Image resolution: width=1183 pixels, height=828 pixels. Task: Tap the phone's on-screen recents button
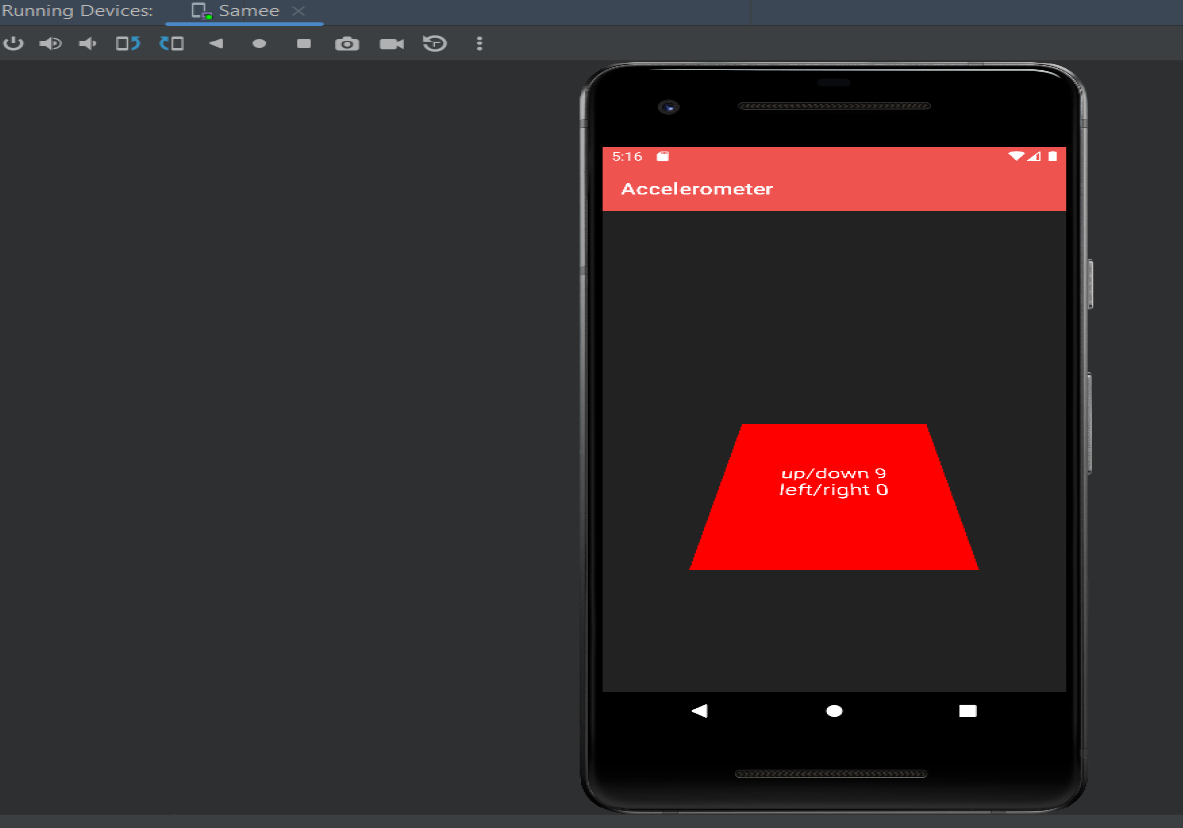click(968, 711)
